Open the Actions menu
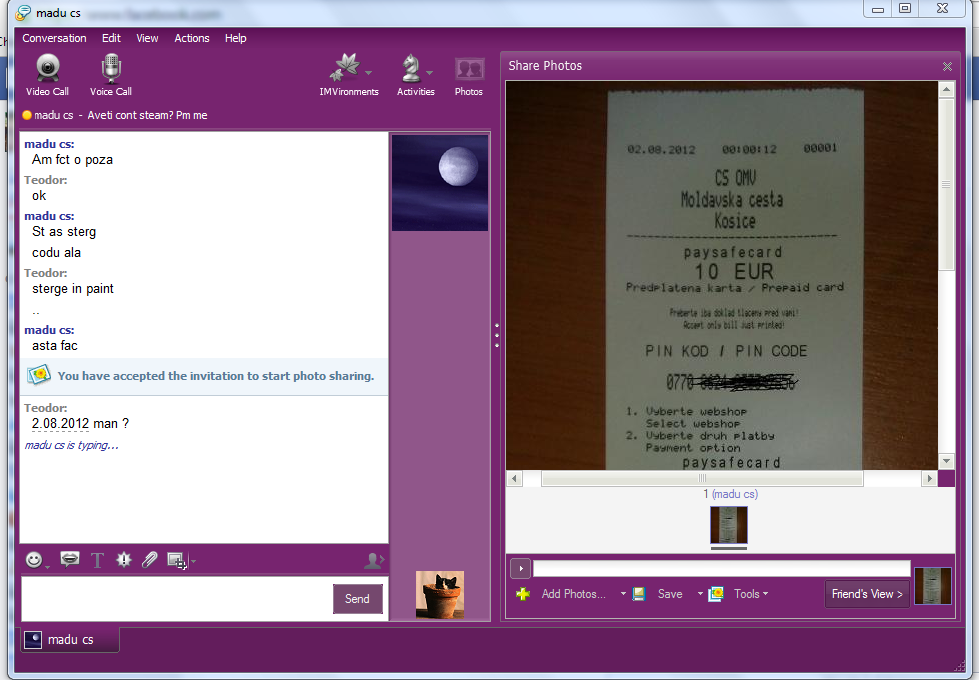This screenshot has height=680, width=979. tap(192, 38)
